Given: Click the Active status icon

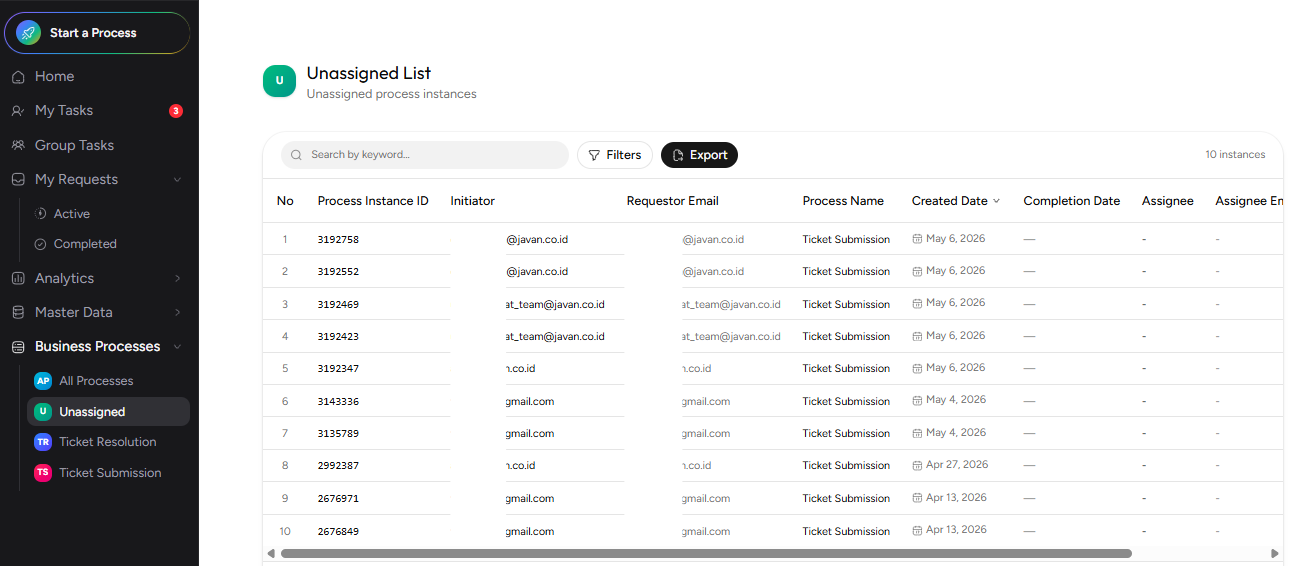Looking at the screenshot, I should [41, 214].
